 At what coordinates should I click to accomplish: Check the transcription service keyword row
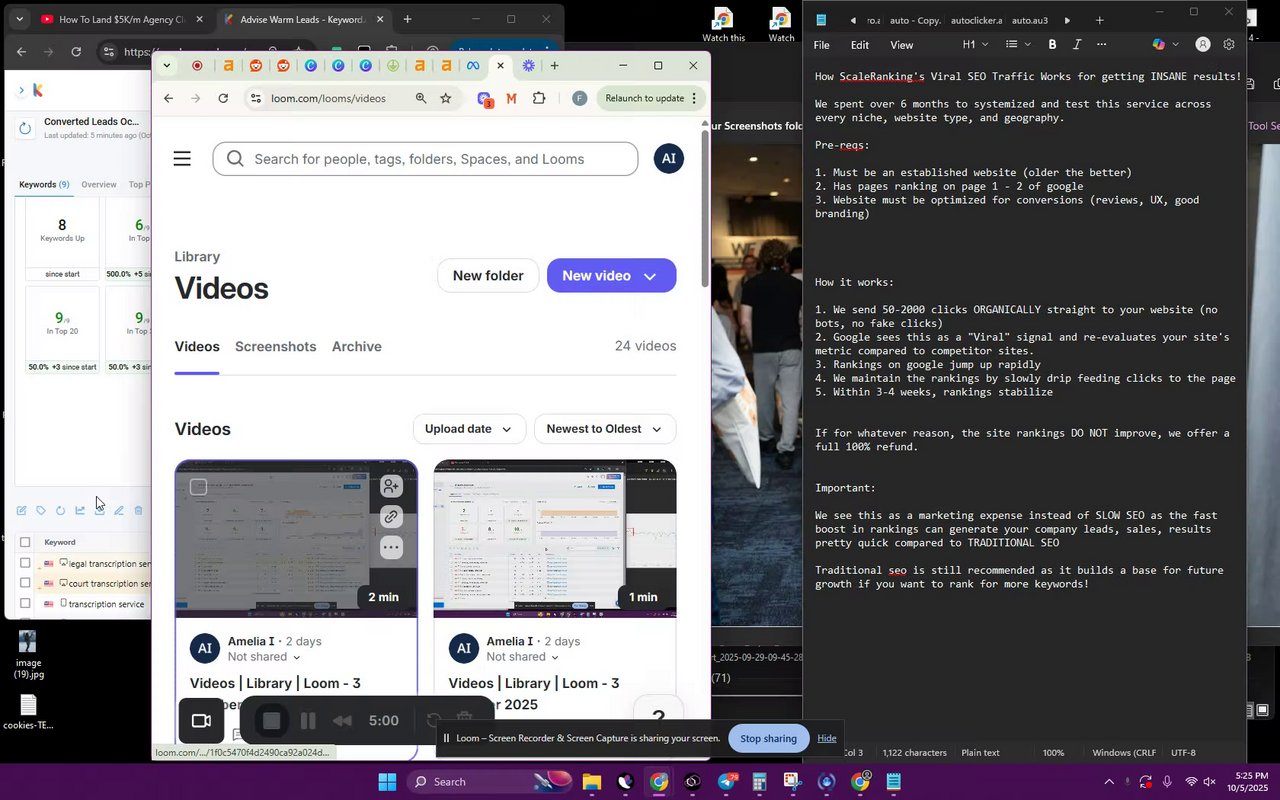(x=25, y=604)
